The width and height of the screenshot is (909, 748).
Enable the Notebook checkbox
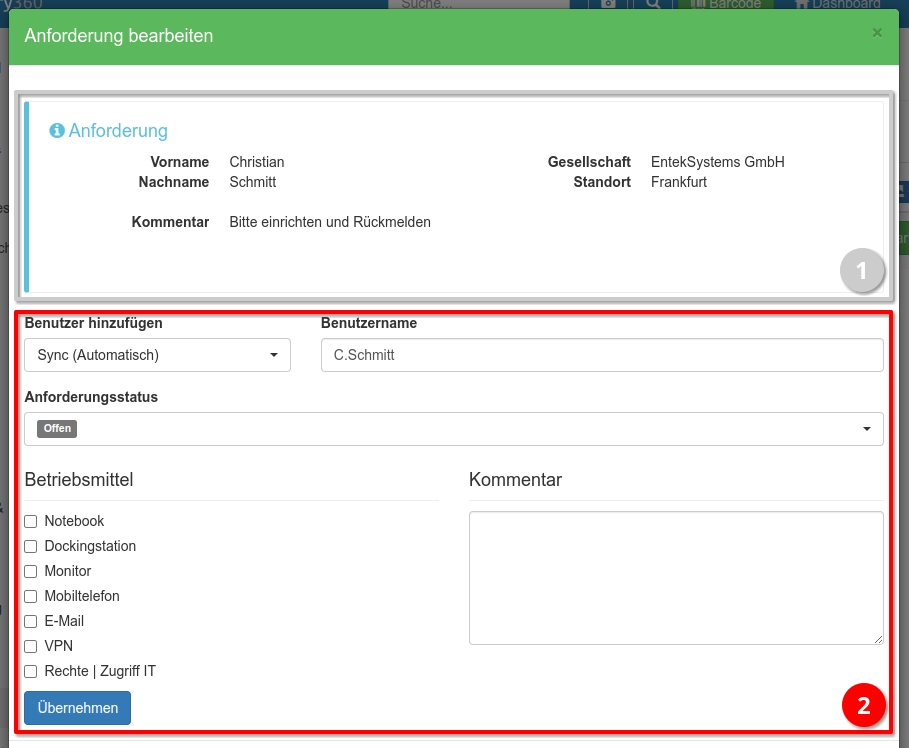pos(31,522)
